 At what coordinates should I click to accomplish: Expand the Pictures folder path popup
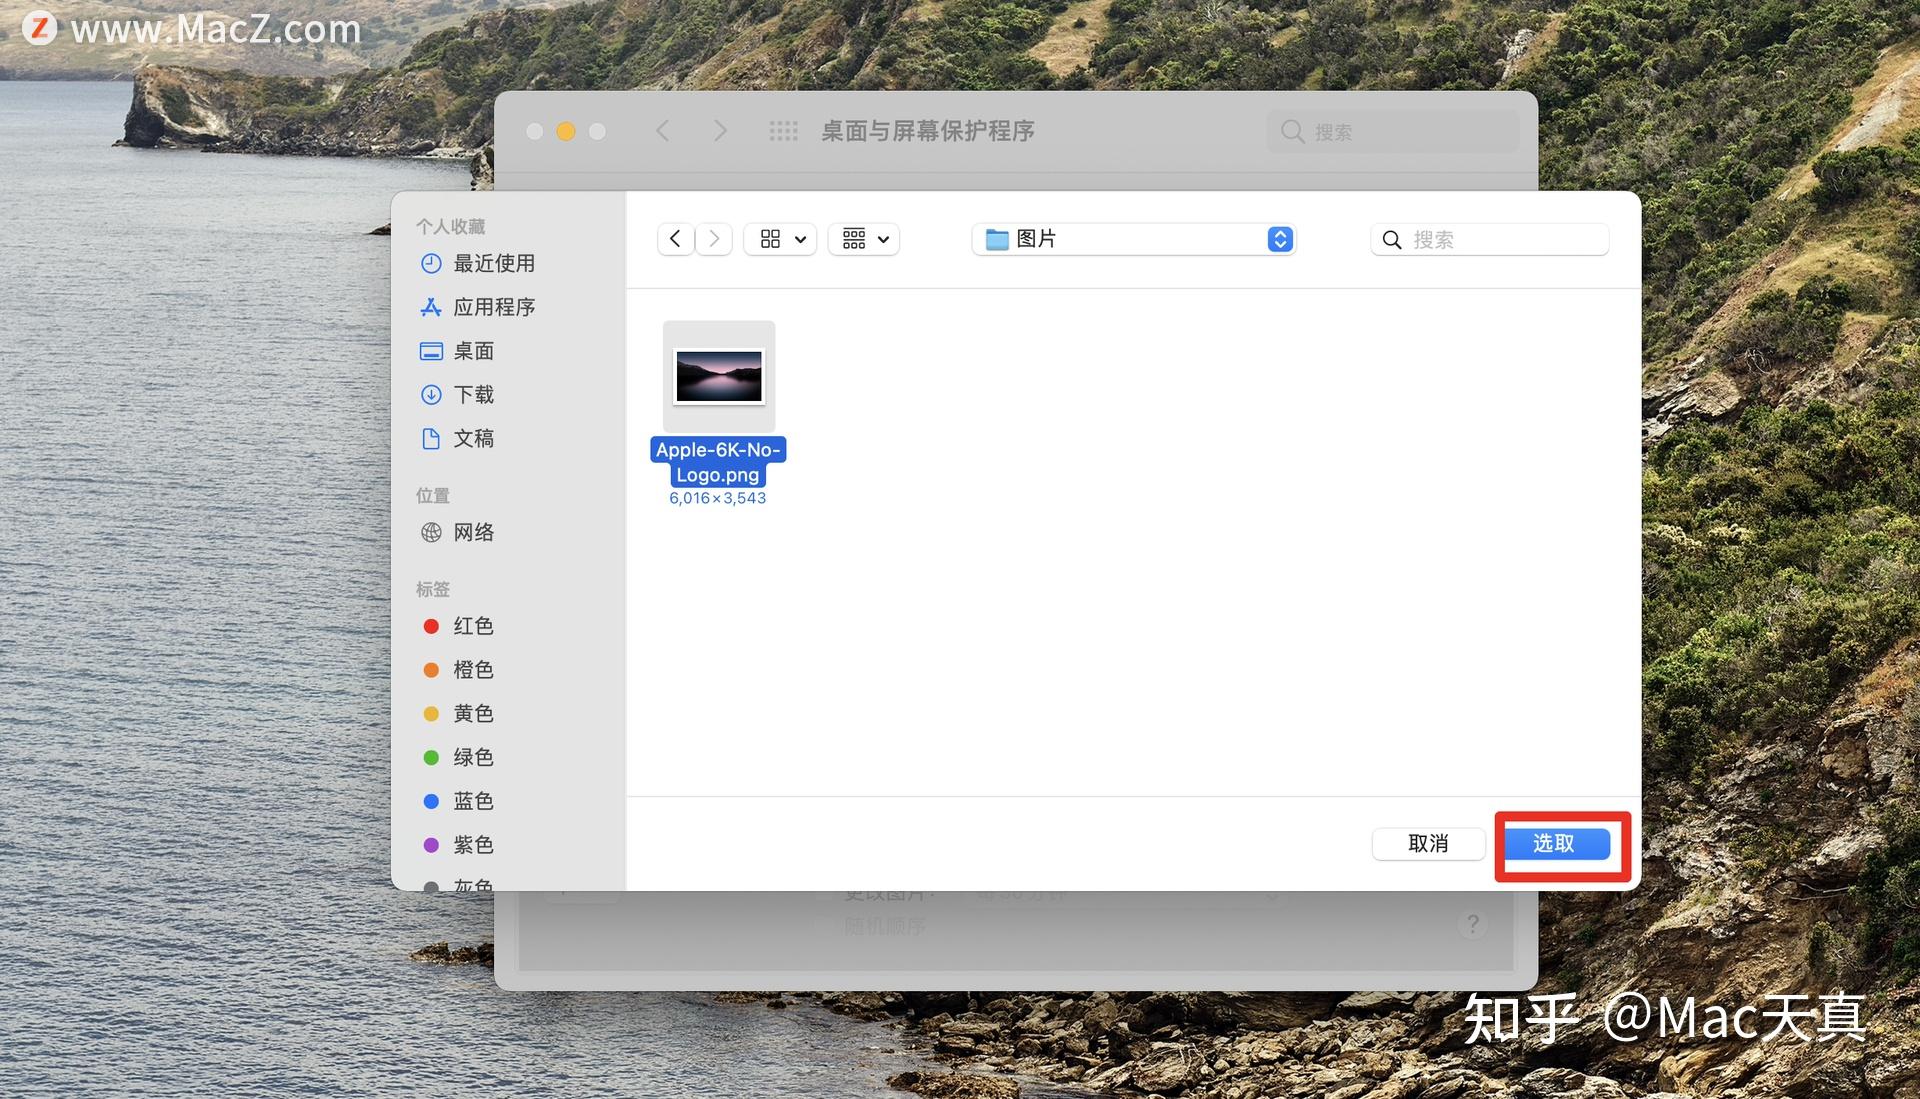(1134, 239)
